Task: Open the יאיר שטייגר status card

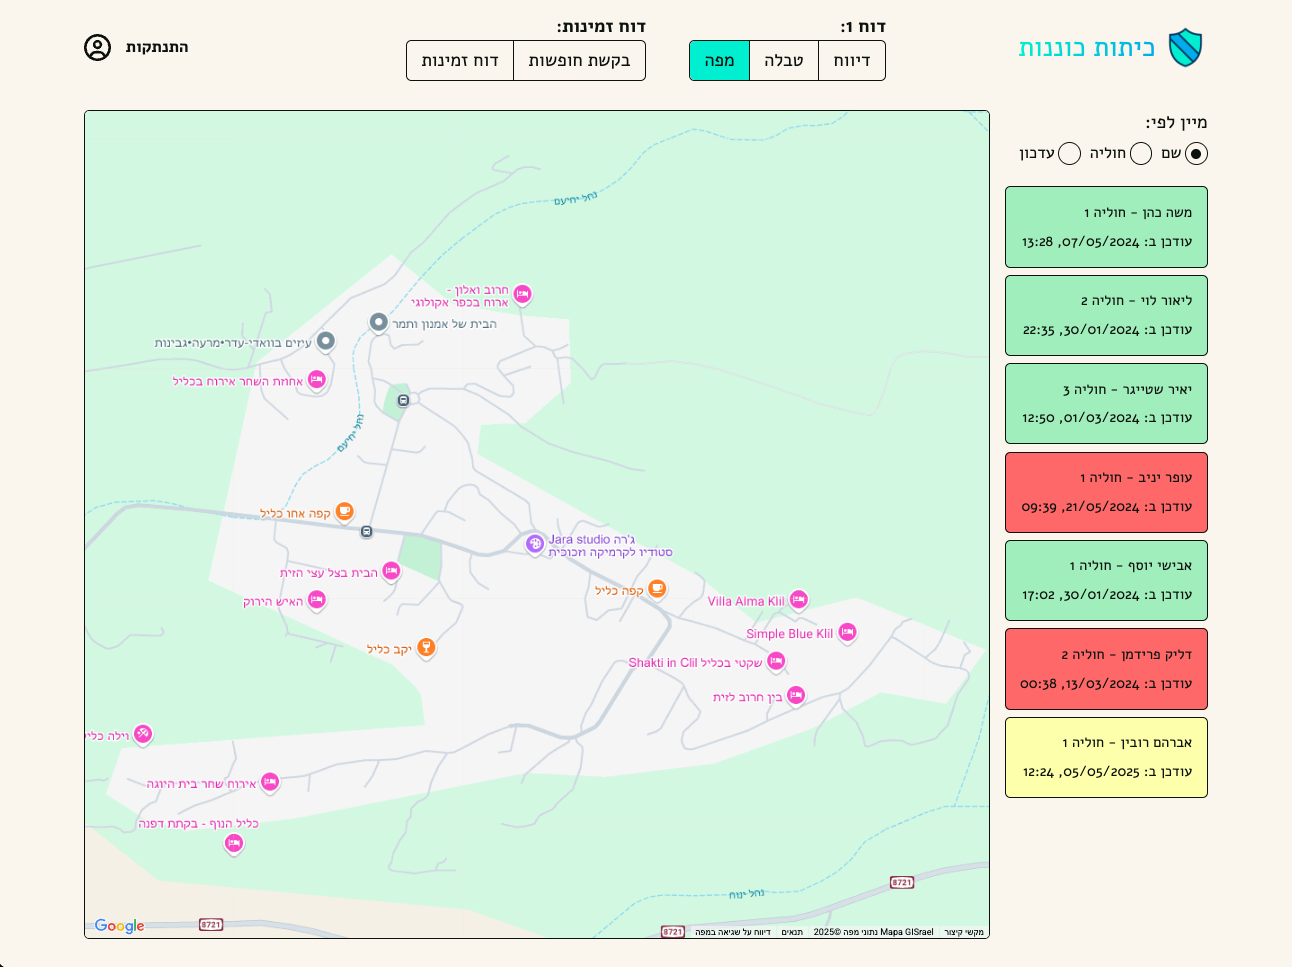Action: click(1106, 403)
